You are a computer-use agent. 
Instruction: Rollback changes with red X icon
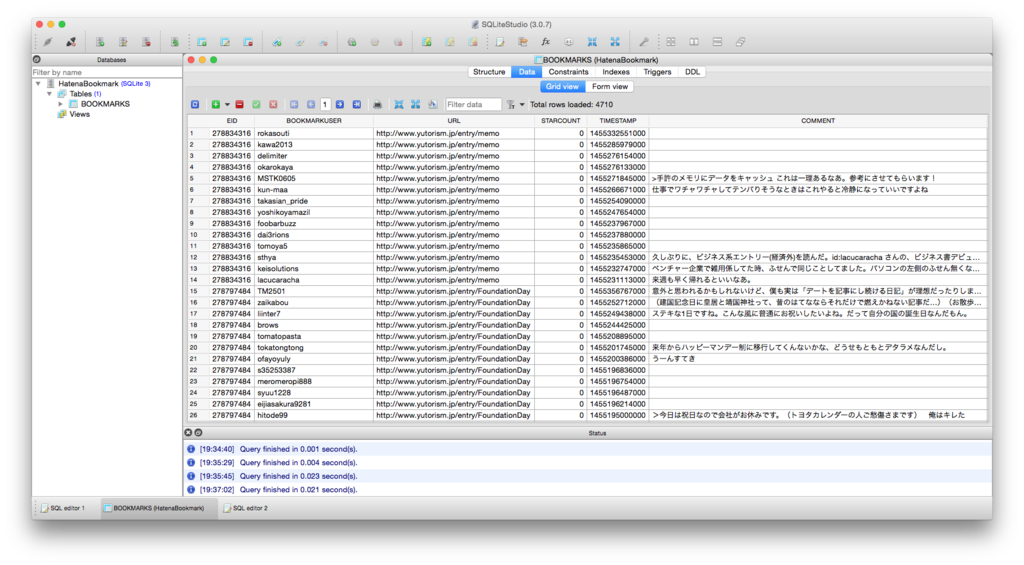pyautogui.click(x=274, y=105)
